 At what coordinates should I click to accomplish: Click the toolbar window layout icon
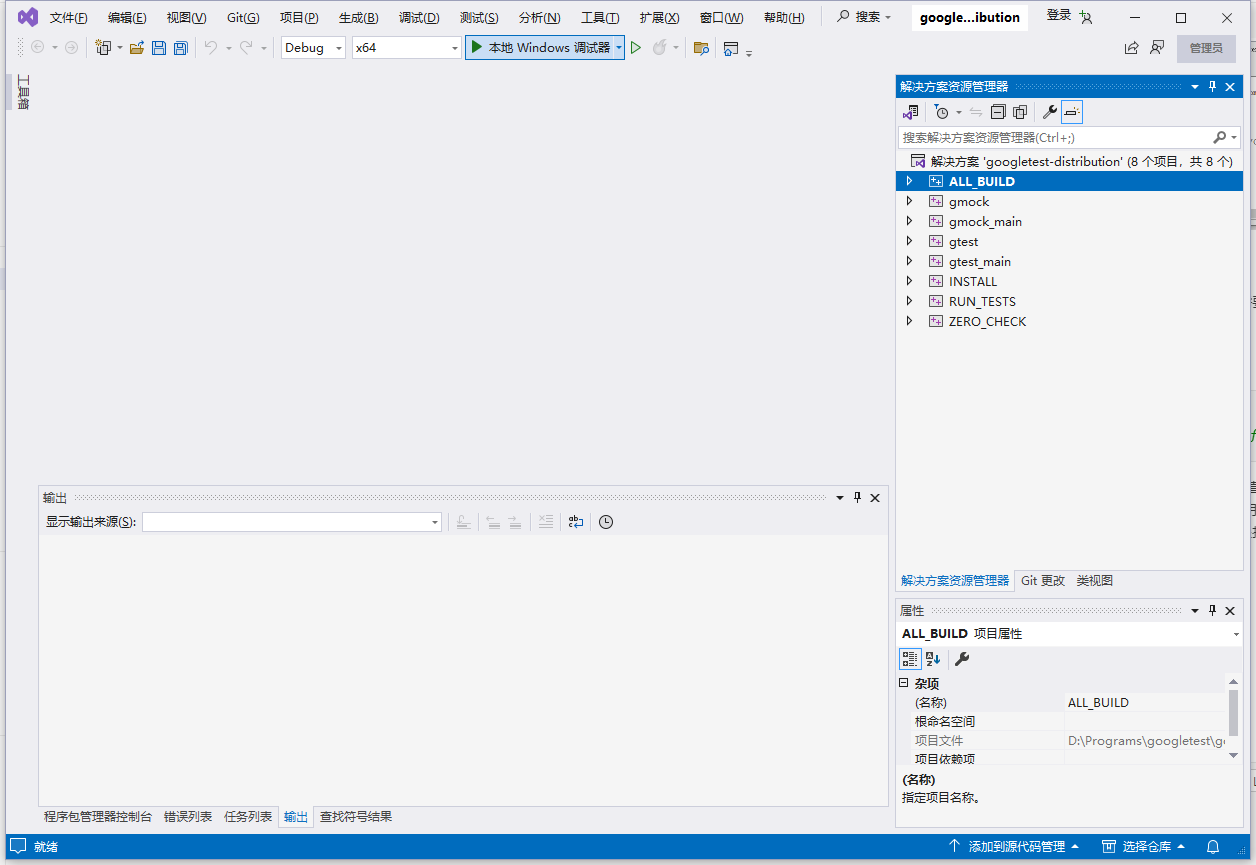tap(731, 48)
